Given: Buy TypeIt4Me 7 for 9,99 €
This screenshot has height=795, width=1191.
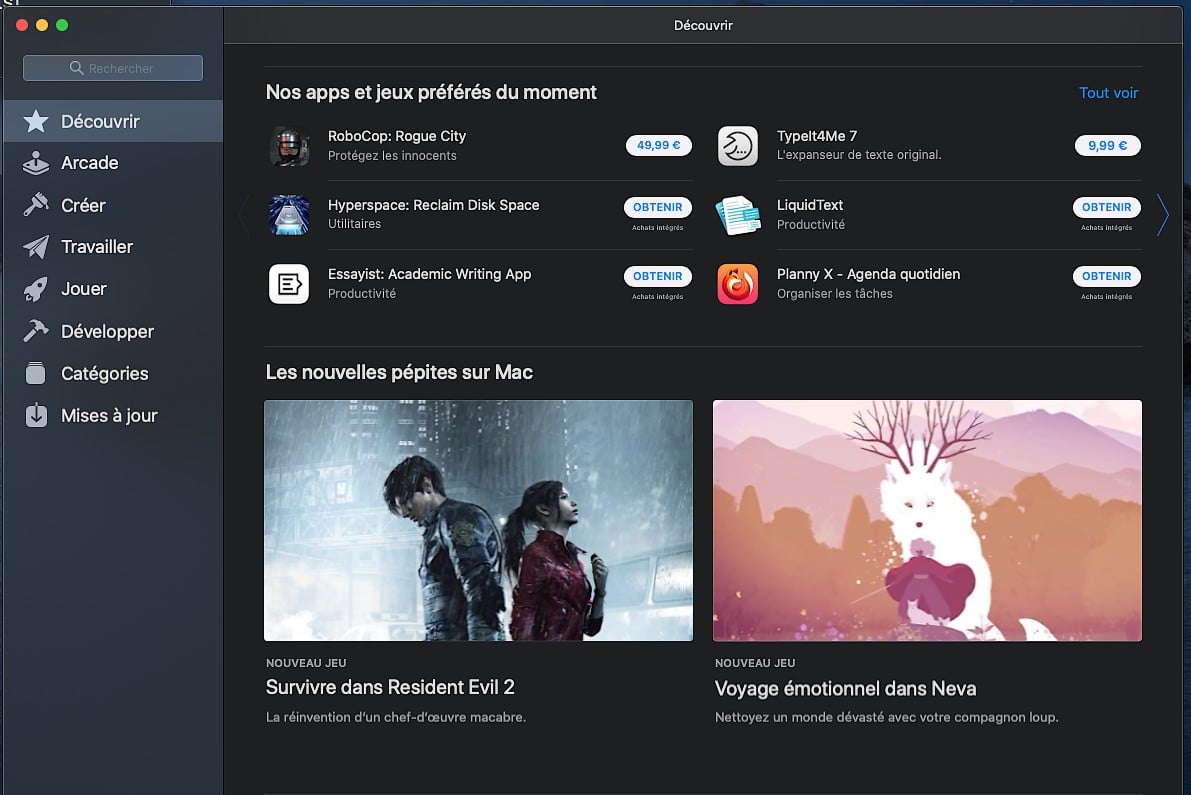Looking at the screenshot, I should coord(1107,145).
